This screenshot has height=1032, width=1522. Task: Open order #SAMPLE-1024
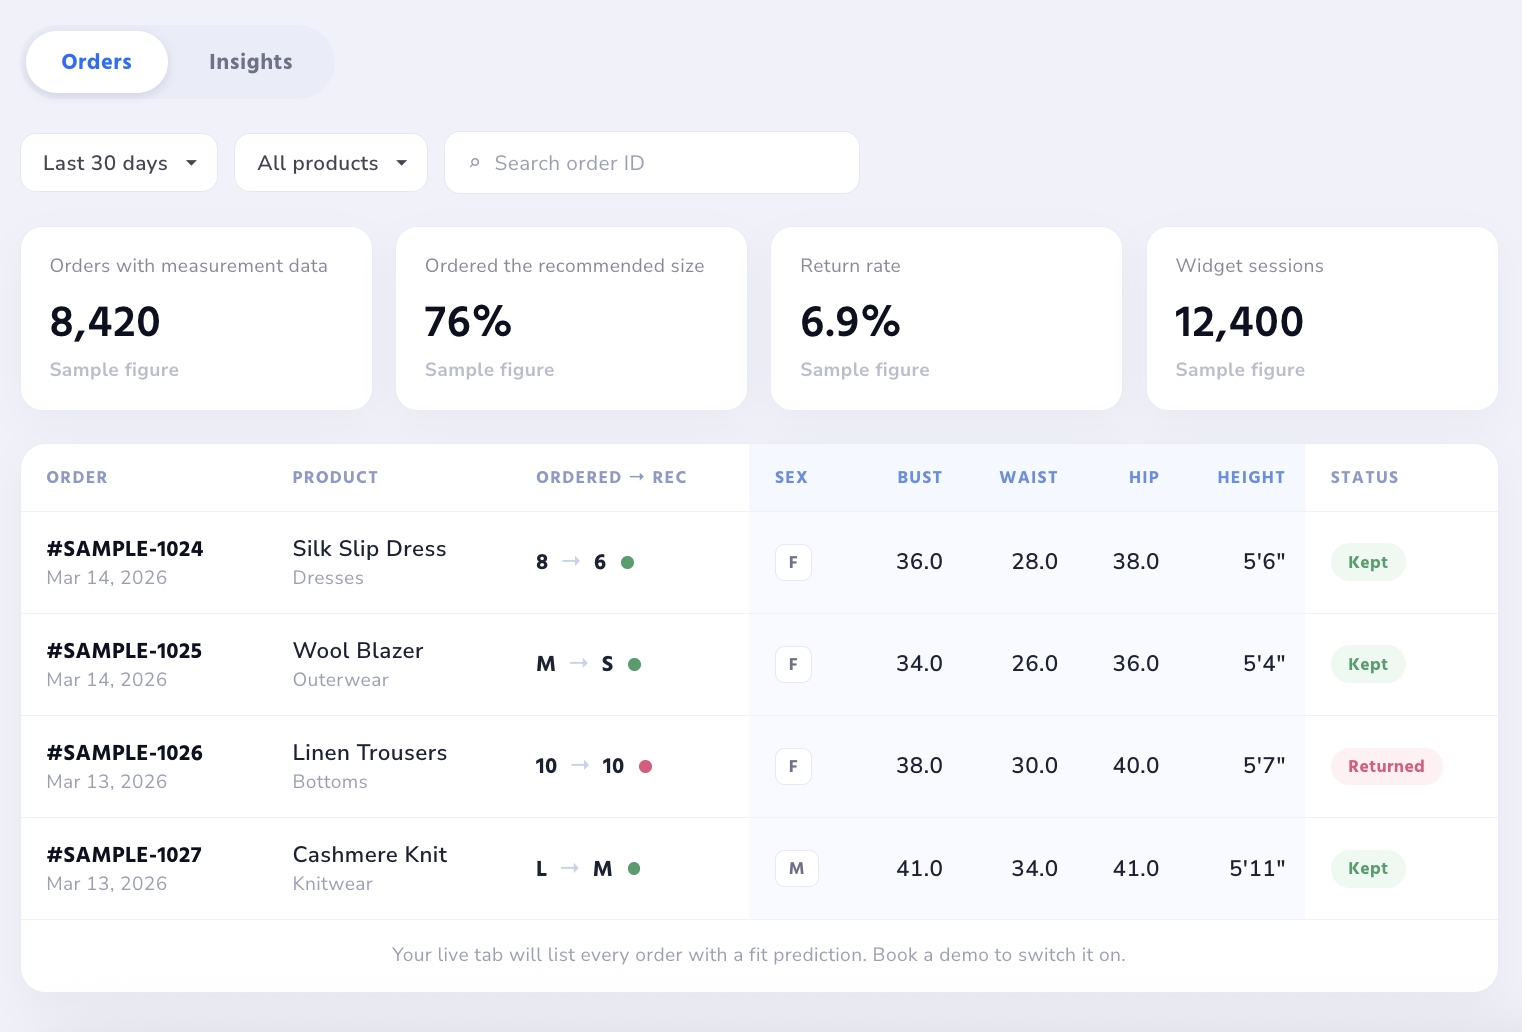(125, 549)
